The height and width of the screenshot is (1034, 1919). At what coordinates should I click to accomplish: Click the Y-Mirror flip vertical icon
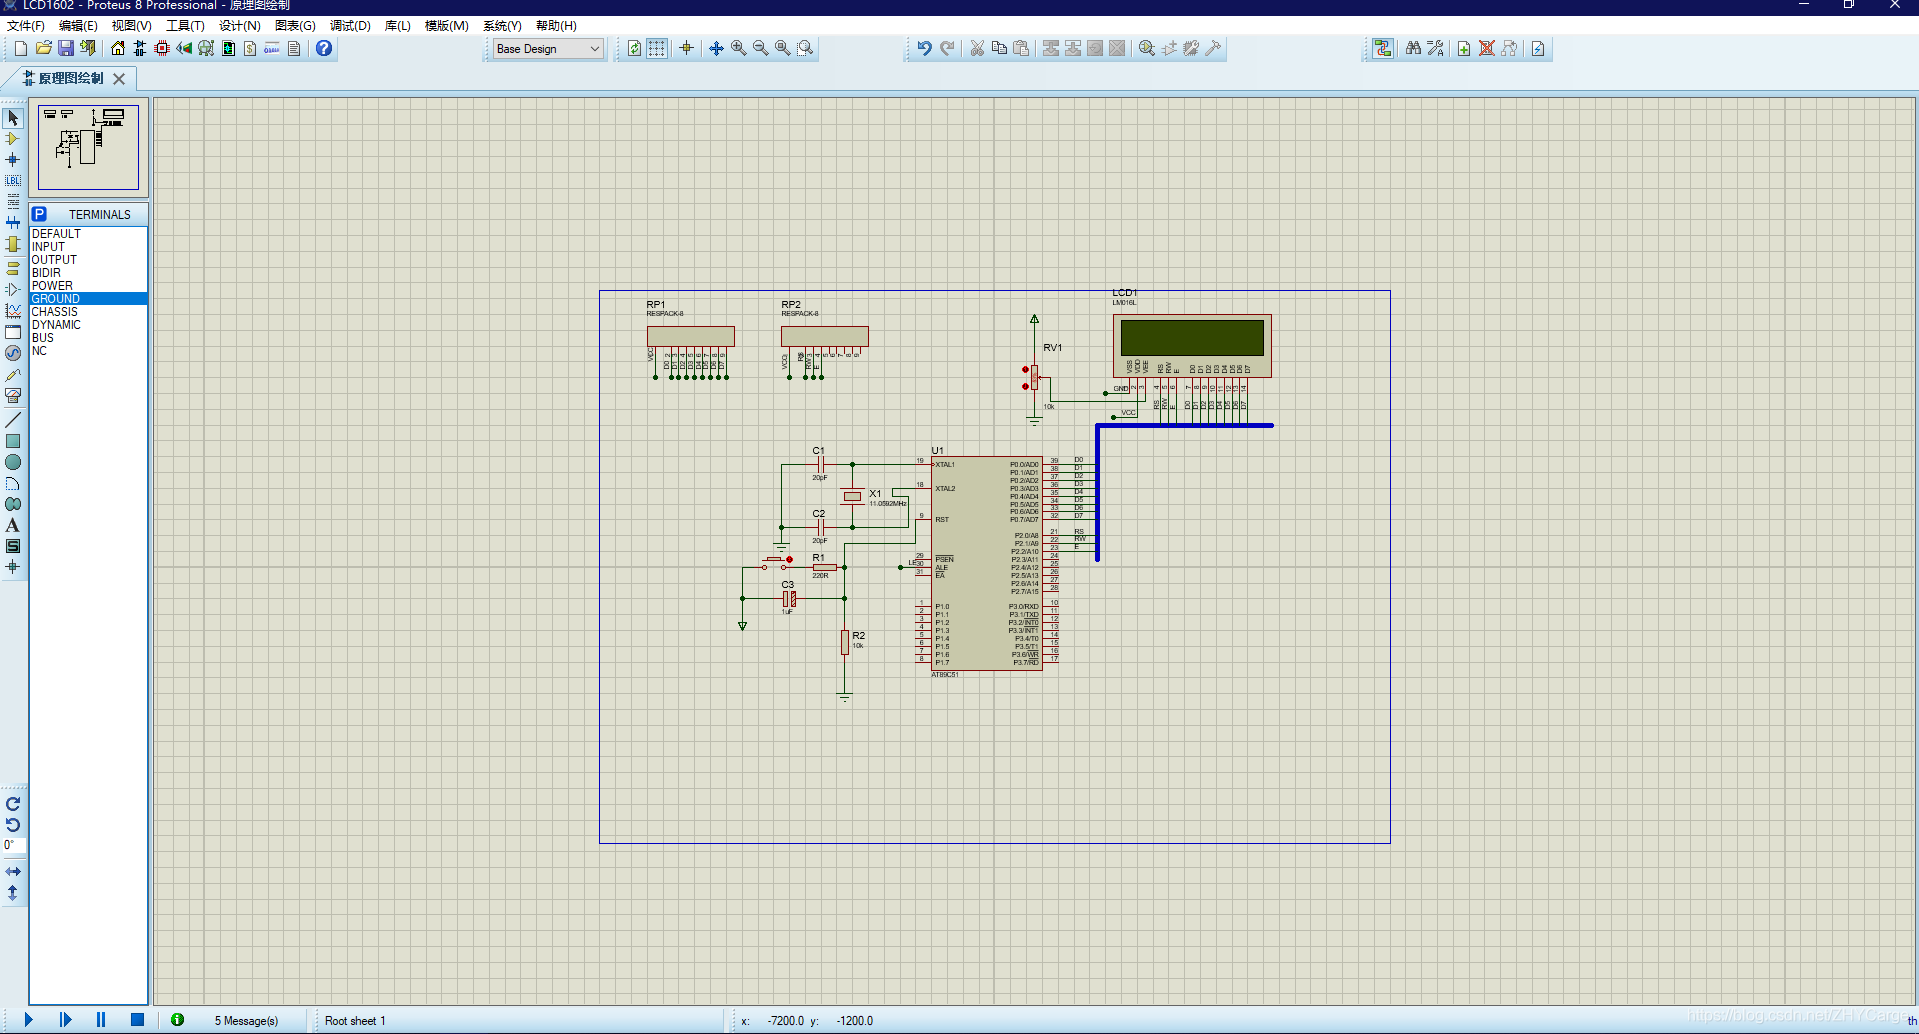click(x=13, y=893)
